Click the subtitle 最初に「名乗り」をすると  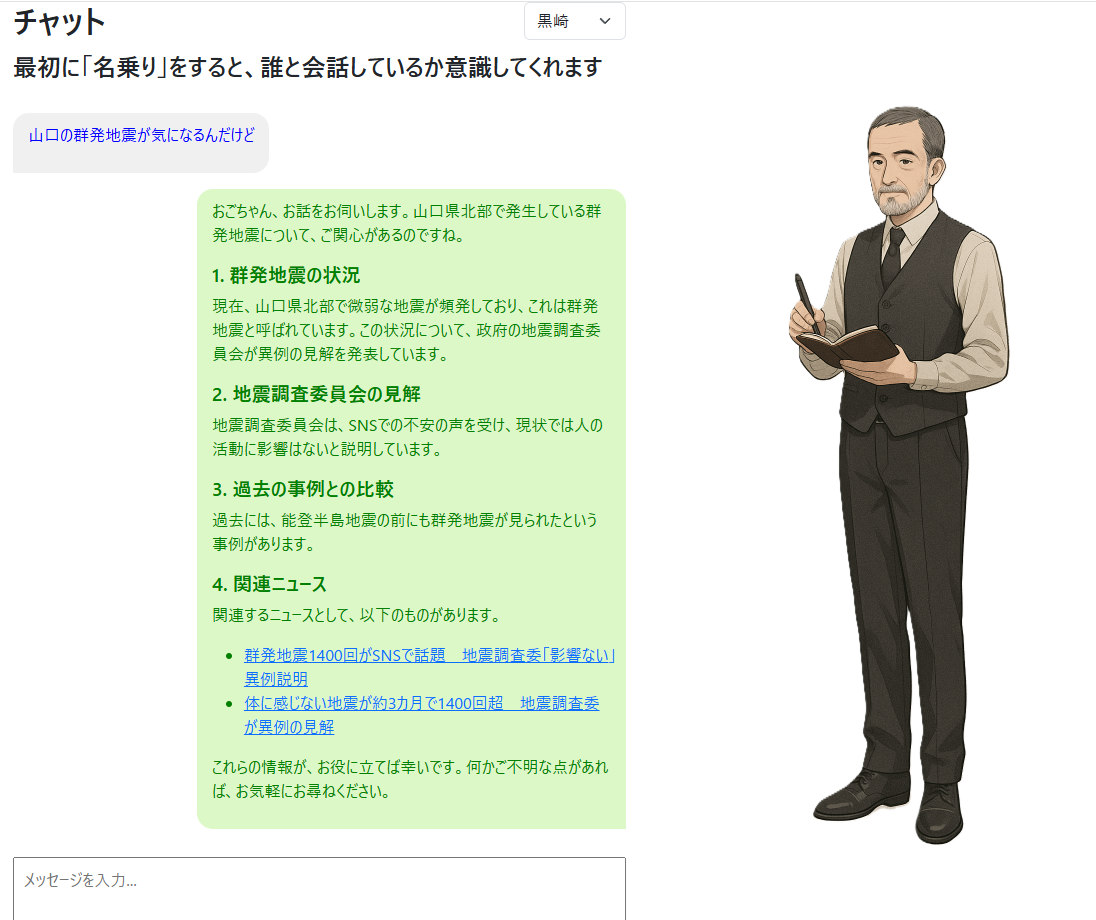308,68
